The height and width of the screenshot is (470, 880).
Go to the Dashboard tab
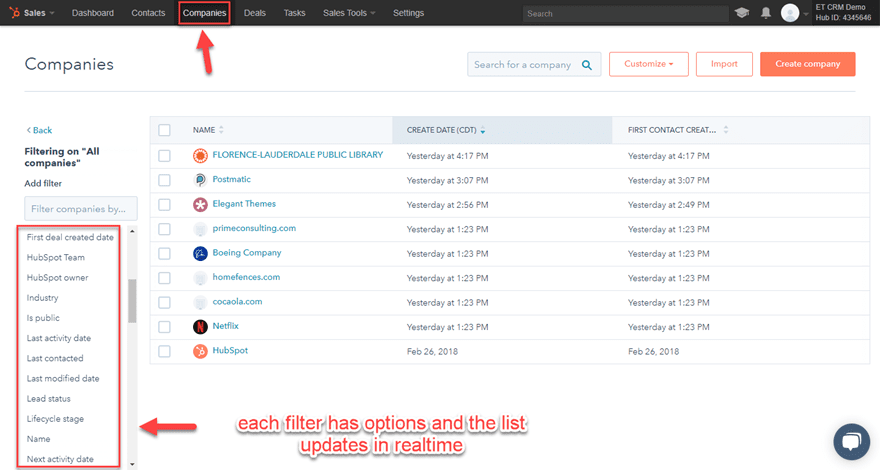(93, 13)
